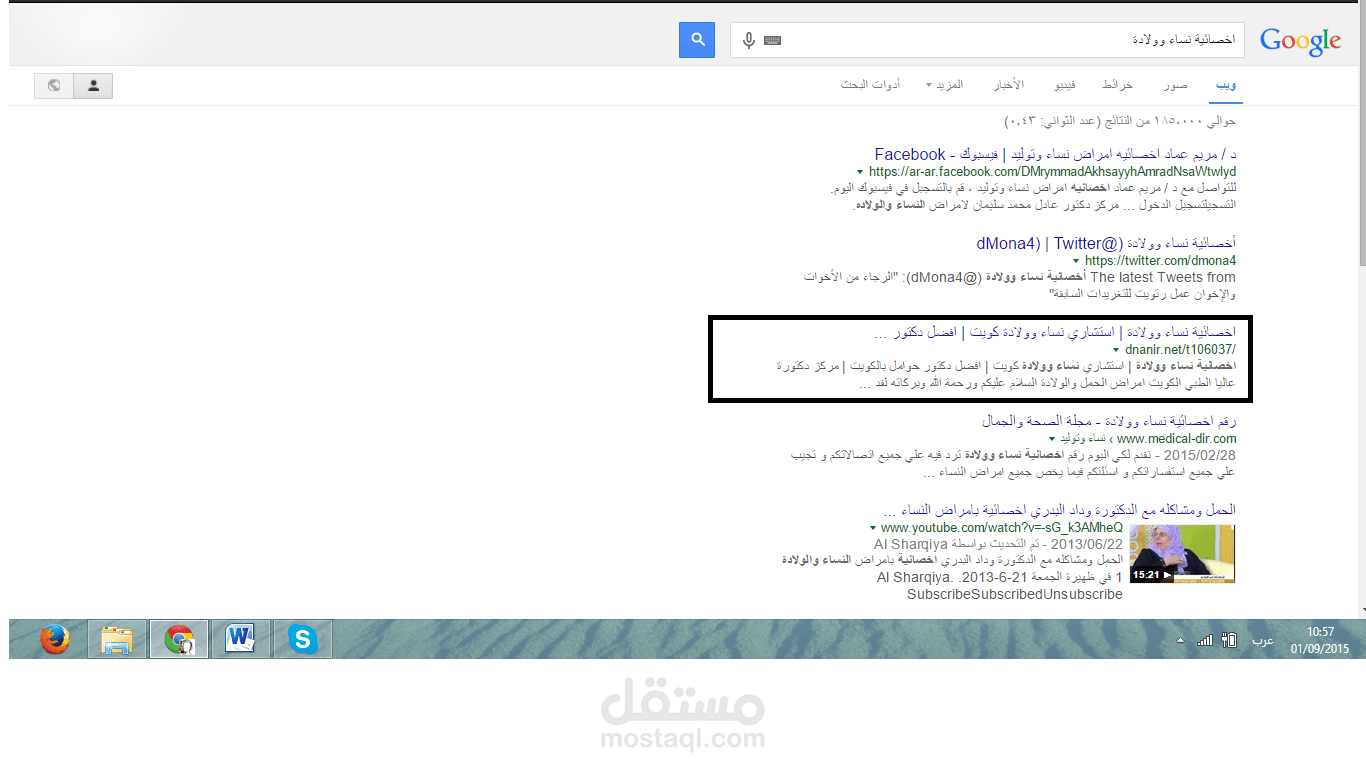Screen dimensions: 1366x768
Task: Expand the المزيد more dropdown
Action: 944,85
